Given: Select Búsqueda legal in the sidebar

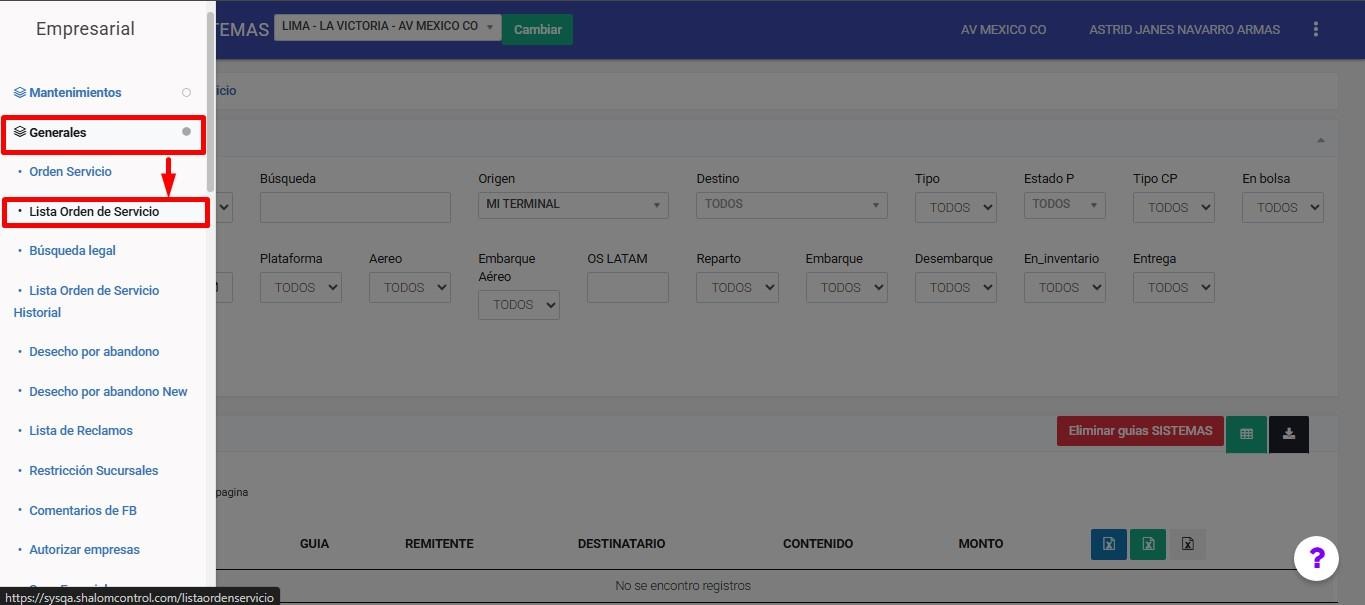Looking at the screenshot, I should pos(72,251).
